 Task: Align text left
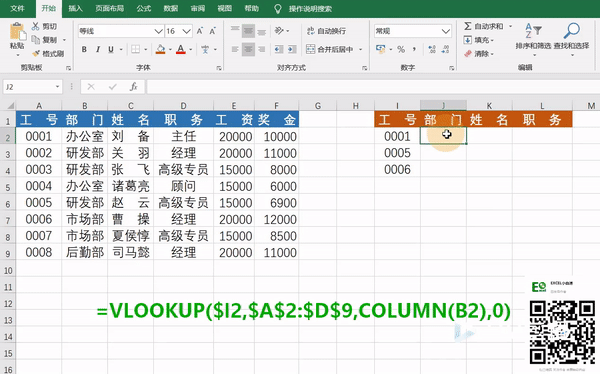pyautogui.click(x=235, y=49)
